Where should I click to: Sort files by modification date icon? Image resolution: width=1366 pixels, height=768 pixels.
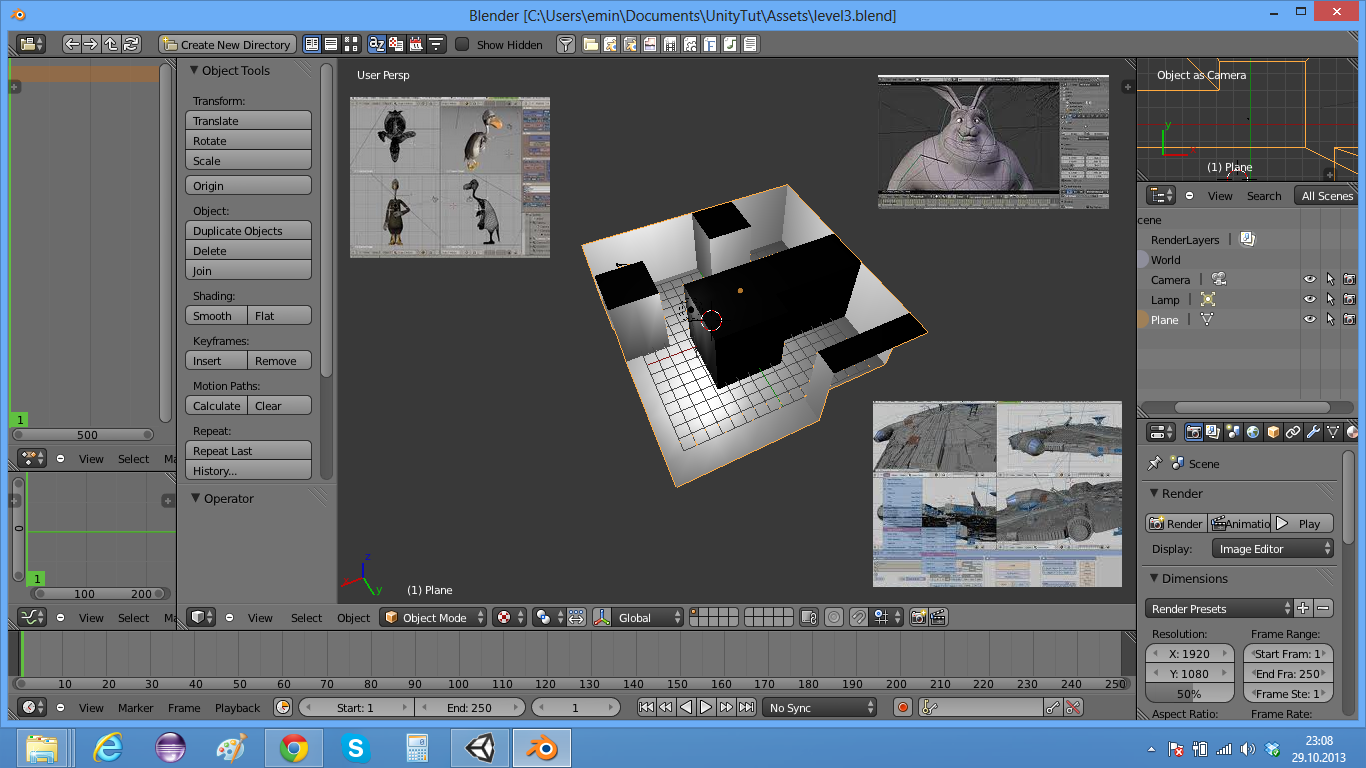coord(416,44)
